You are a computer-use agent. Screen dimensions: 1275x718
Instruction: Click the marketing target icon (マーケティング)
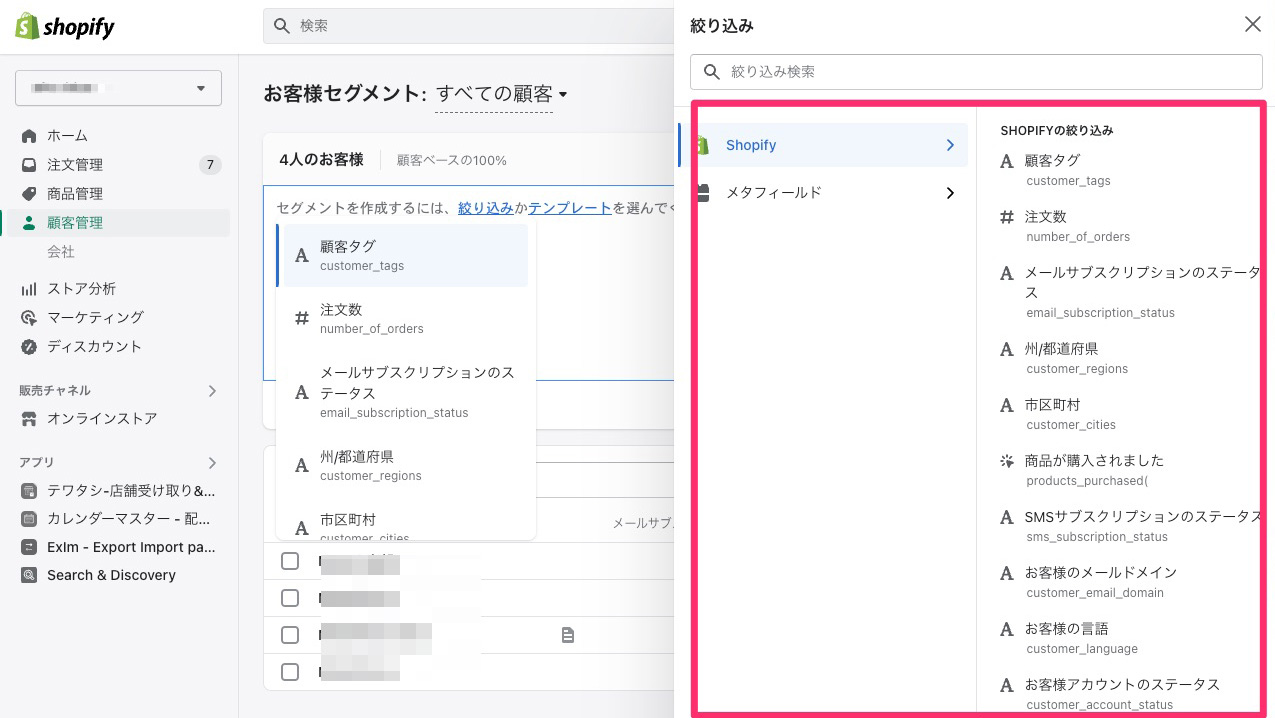[29, 318]
